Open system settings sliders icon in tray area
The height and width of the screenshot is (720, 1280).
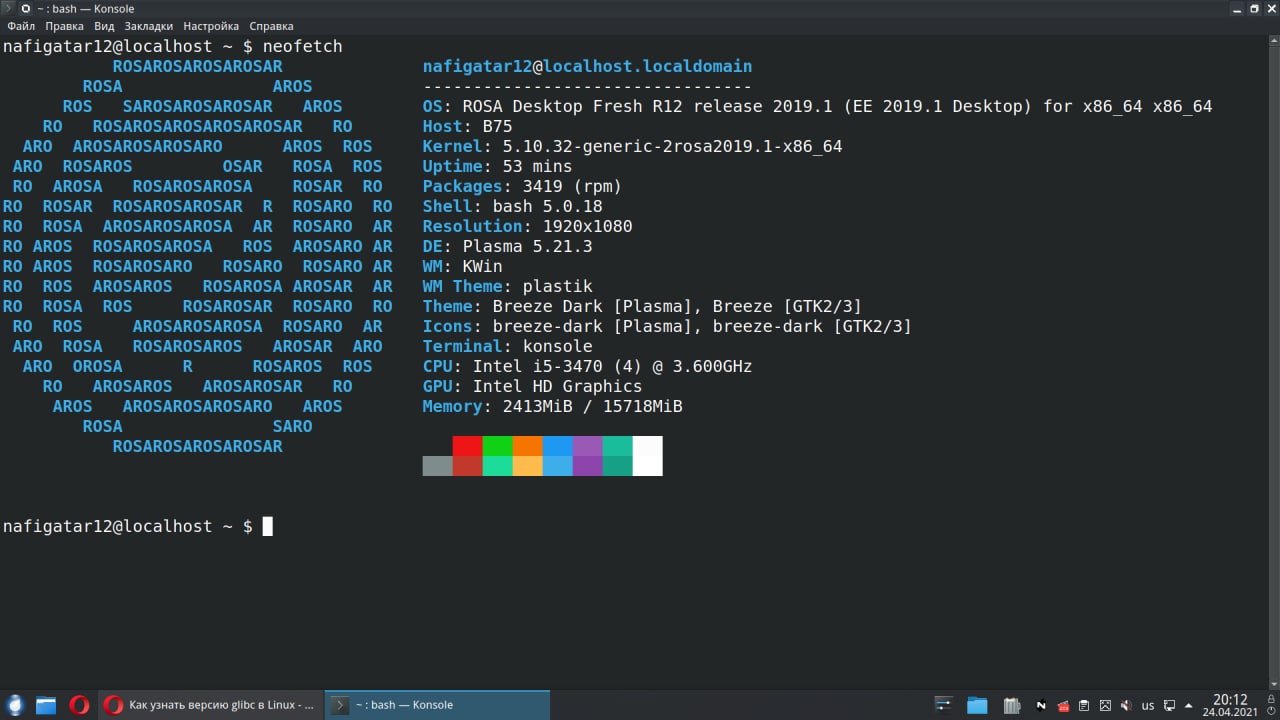pyautogui.click(x=943, y=705)
